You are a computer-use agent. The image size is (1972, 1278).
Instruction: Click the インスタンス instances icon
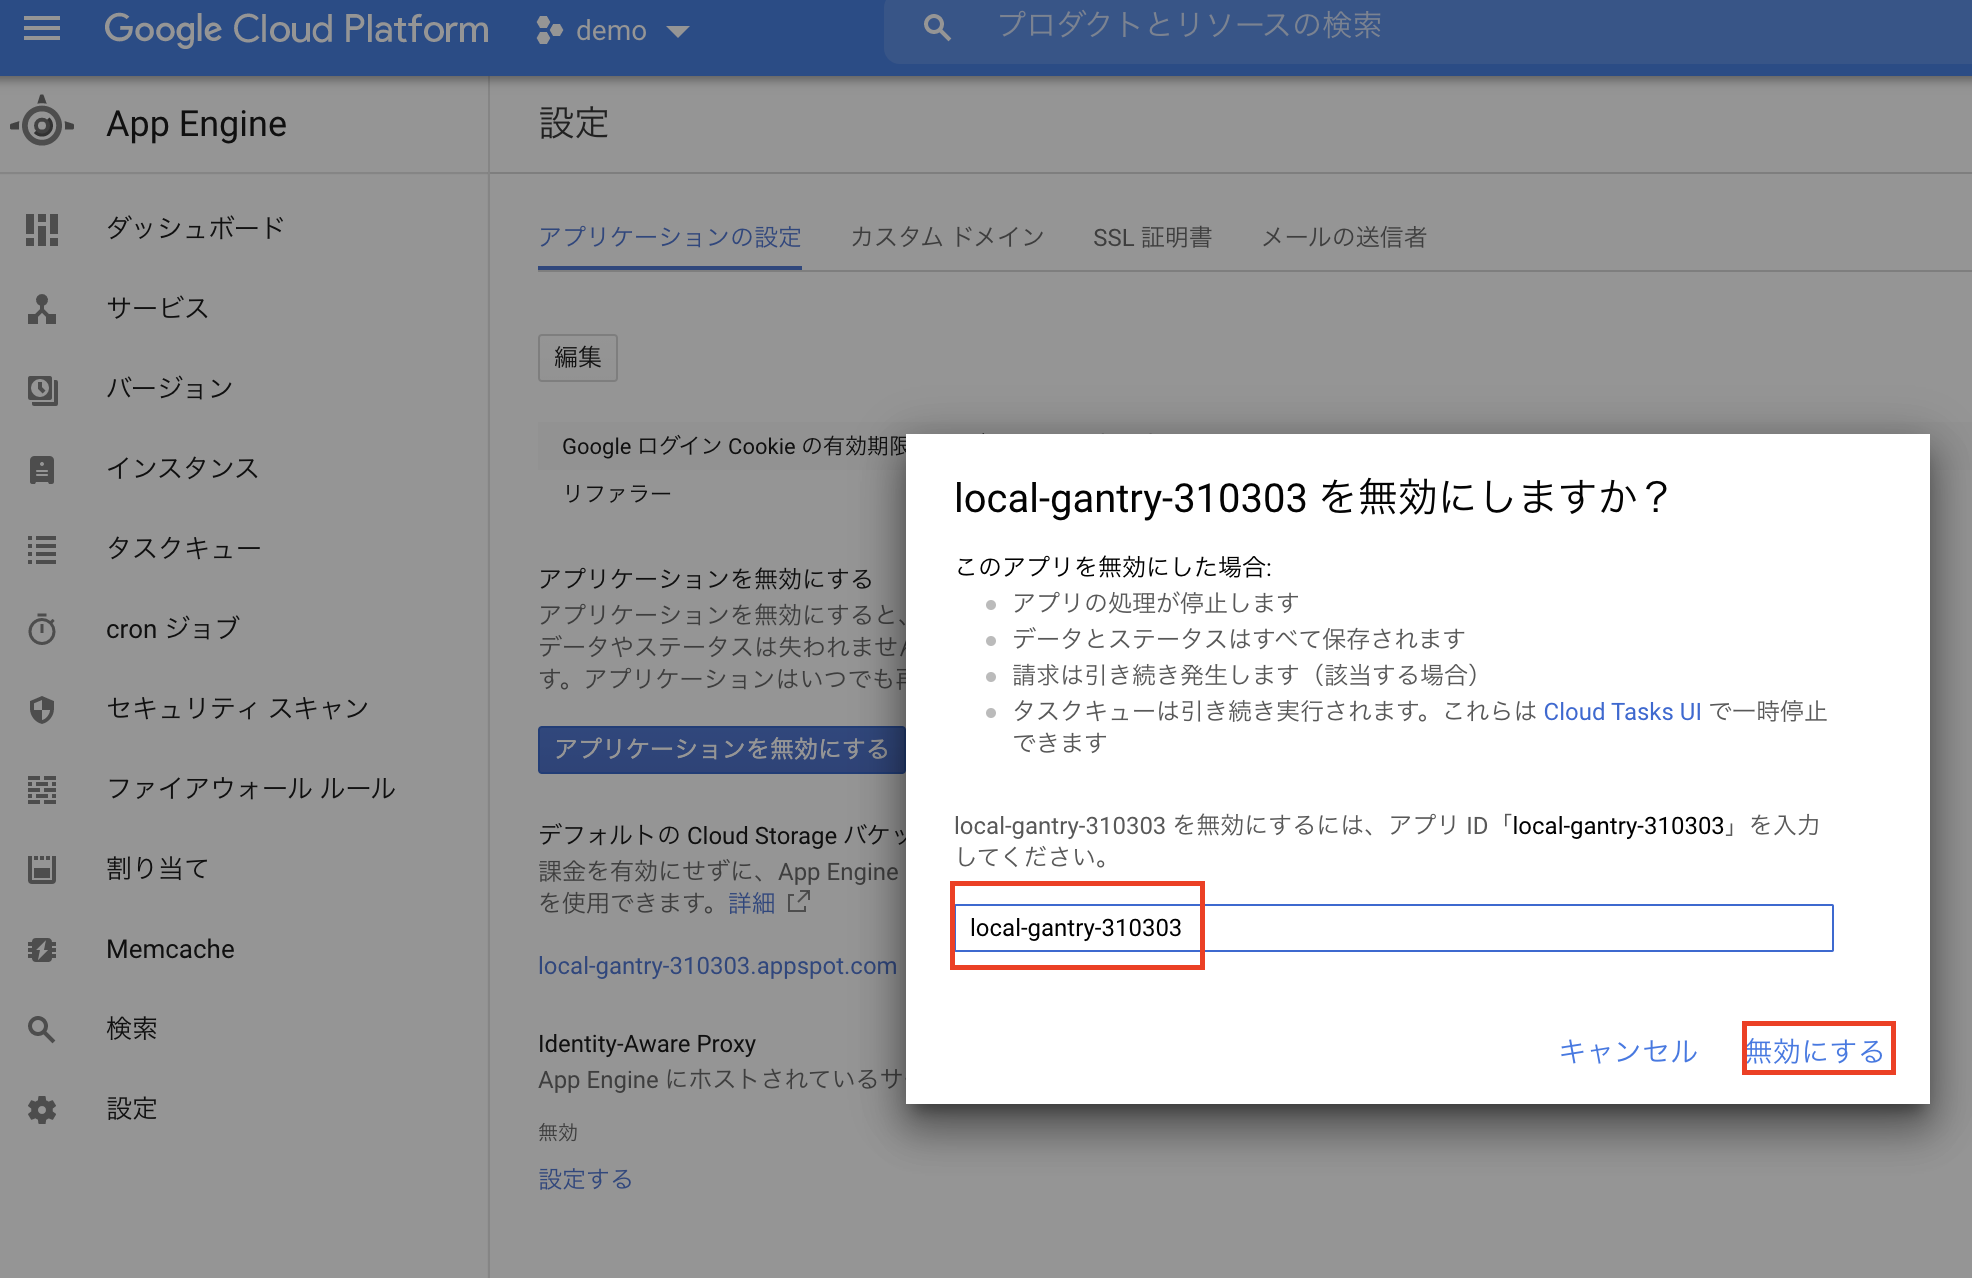click(42, 469)
